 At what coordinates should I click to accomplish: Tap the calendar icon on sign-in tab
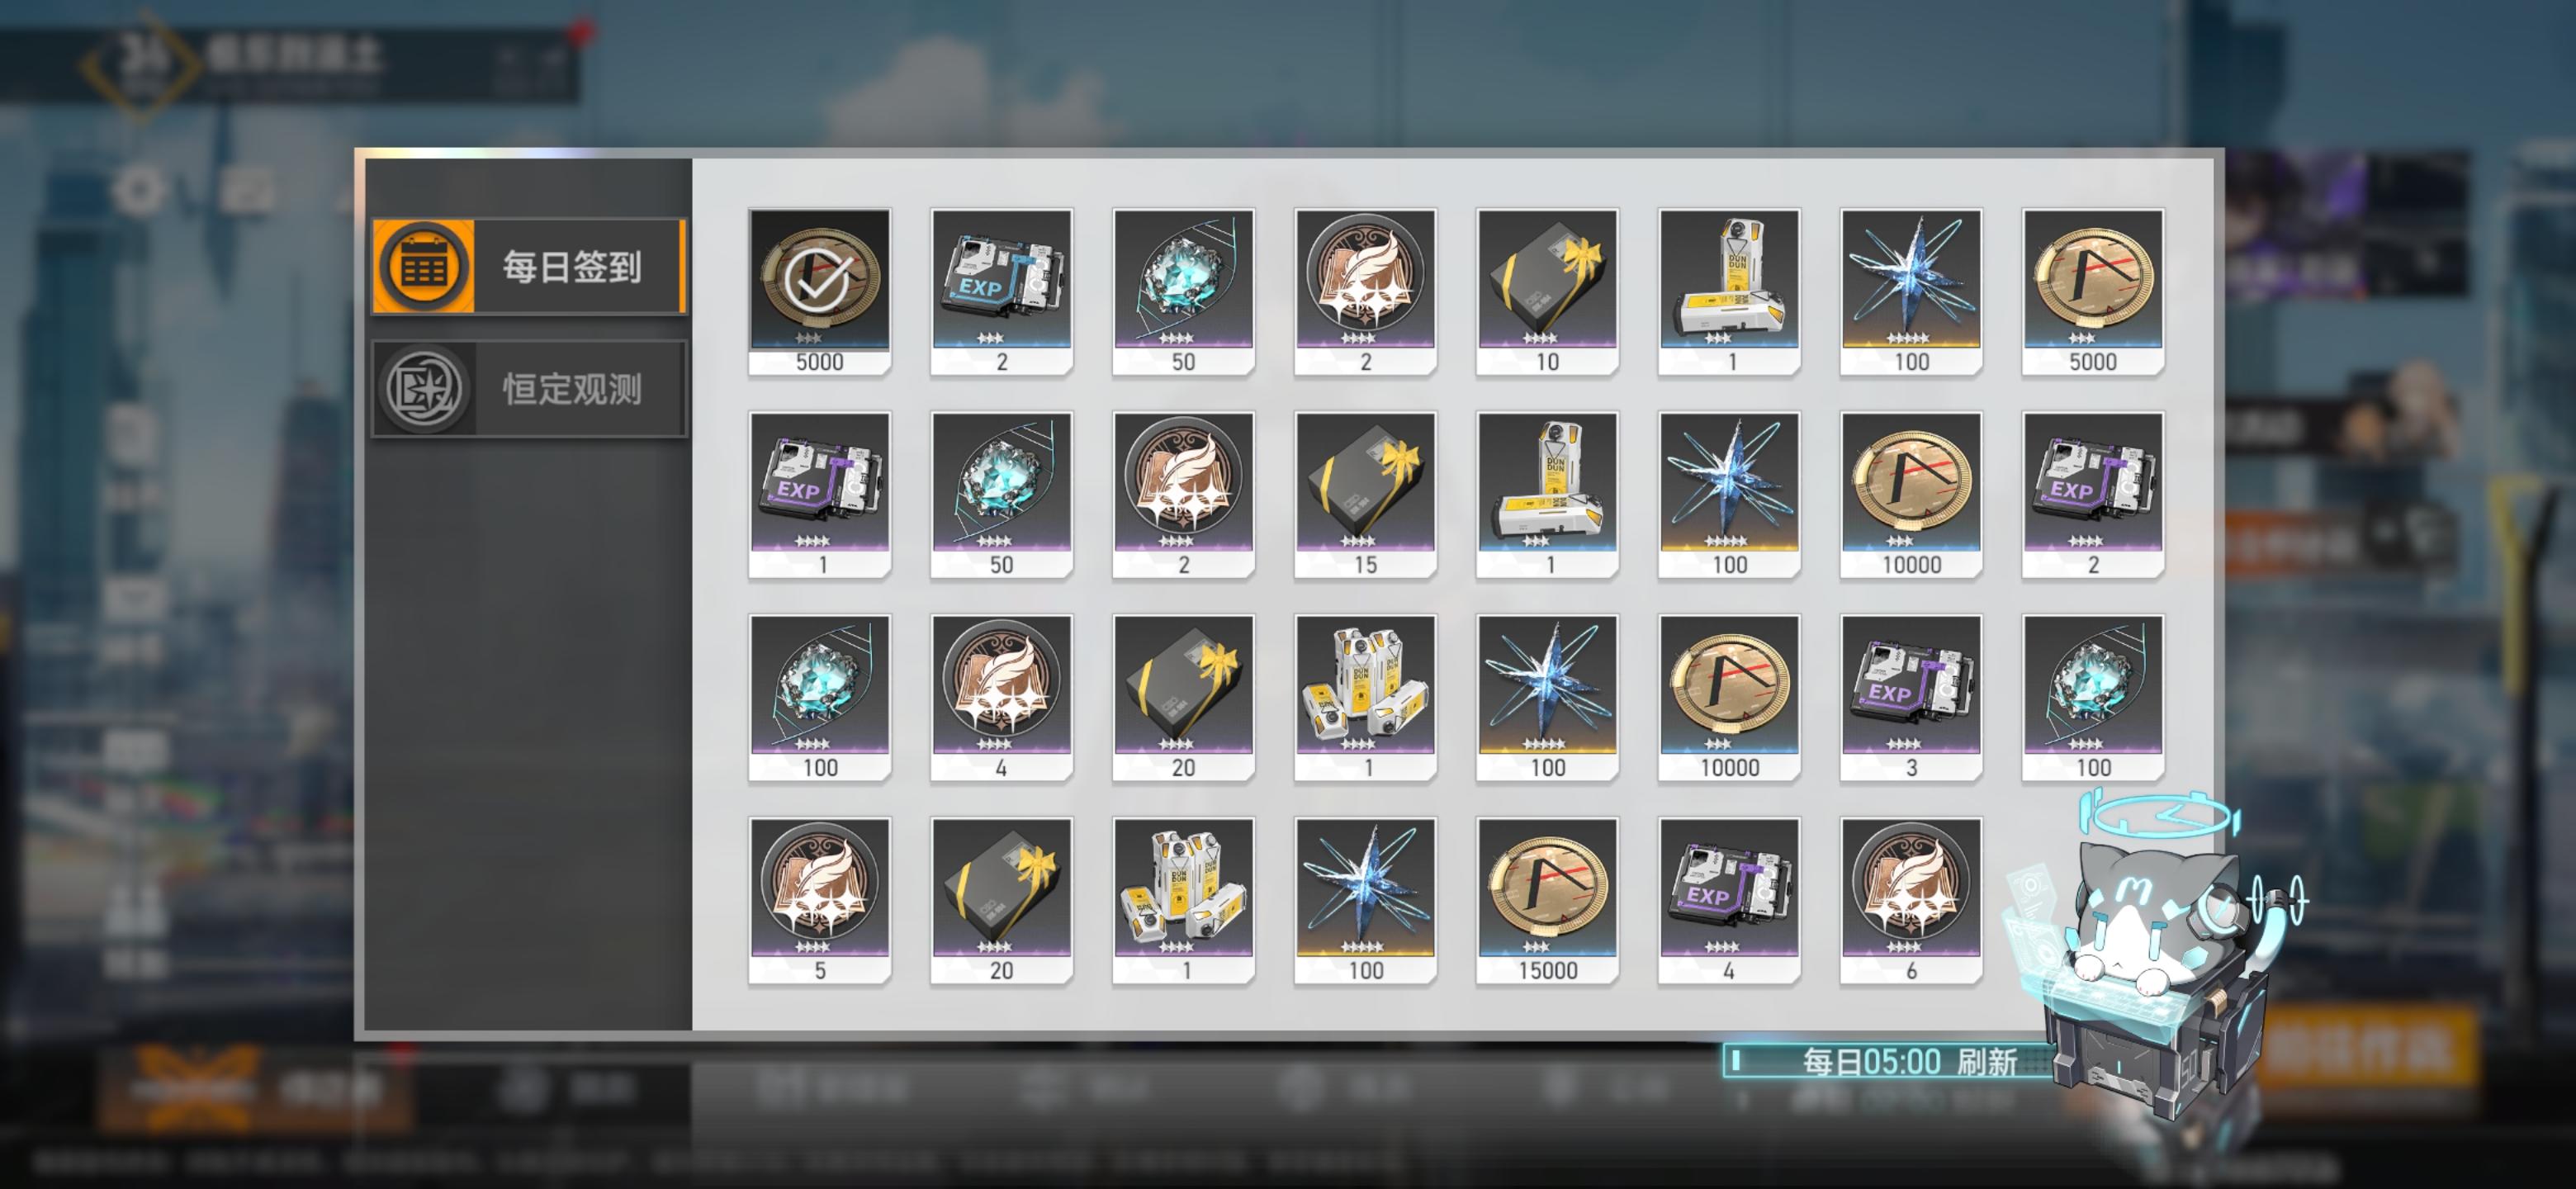tap(424, 267)
